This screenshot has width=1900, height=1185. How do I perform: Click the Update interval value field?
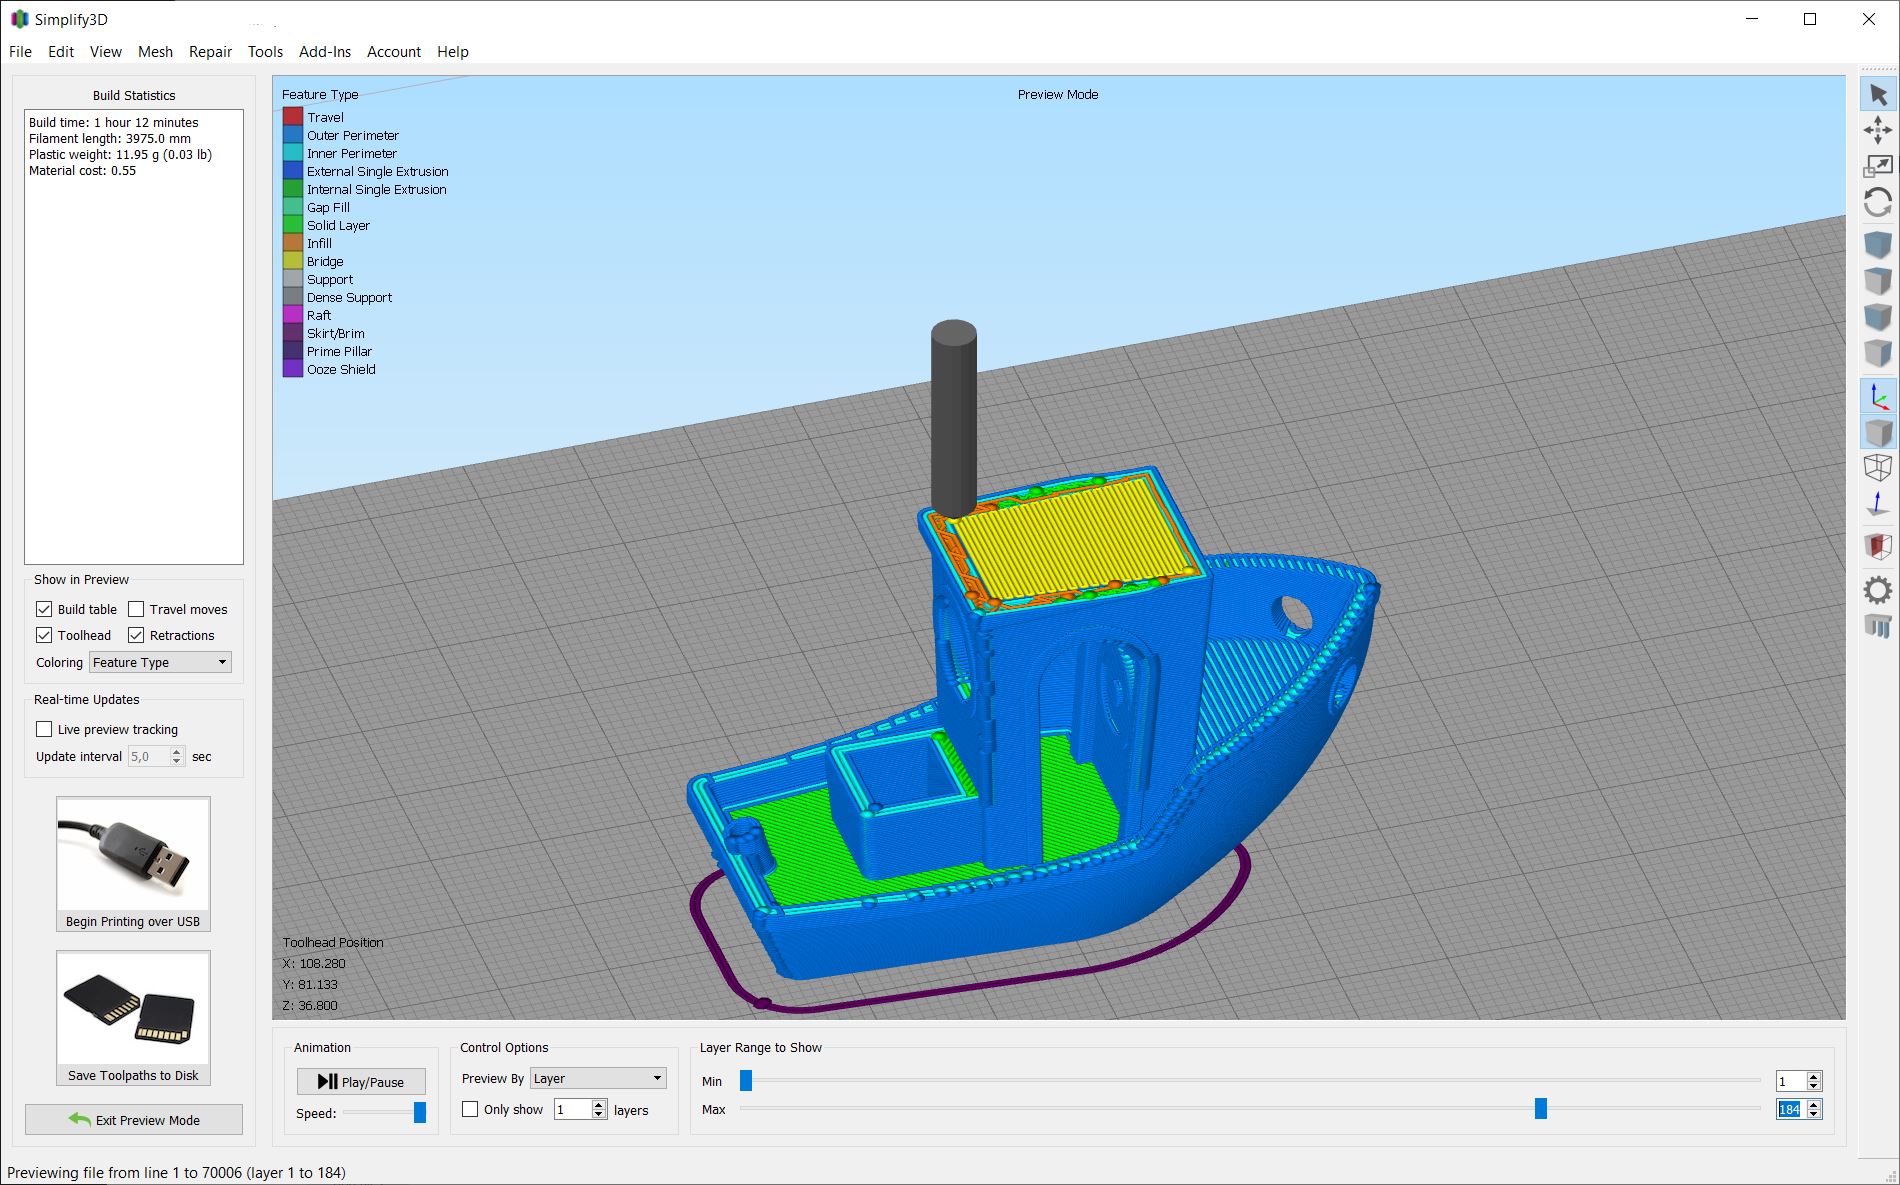click(x=149, y=756)
